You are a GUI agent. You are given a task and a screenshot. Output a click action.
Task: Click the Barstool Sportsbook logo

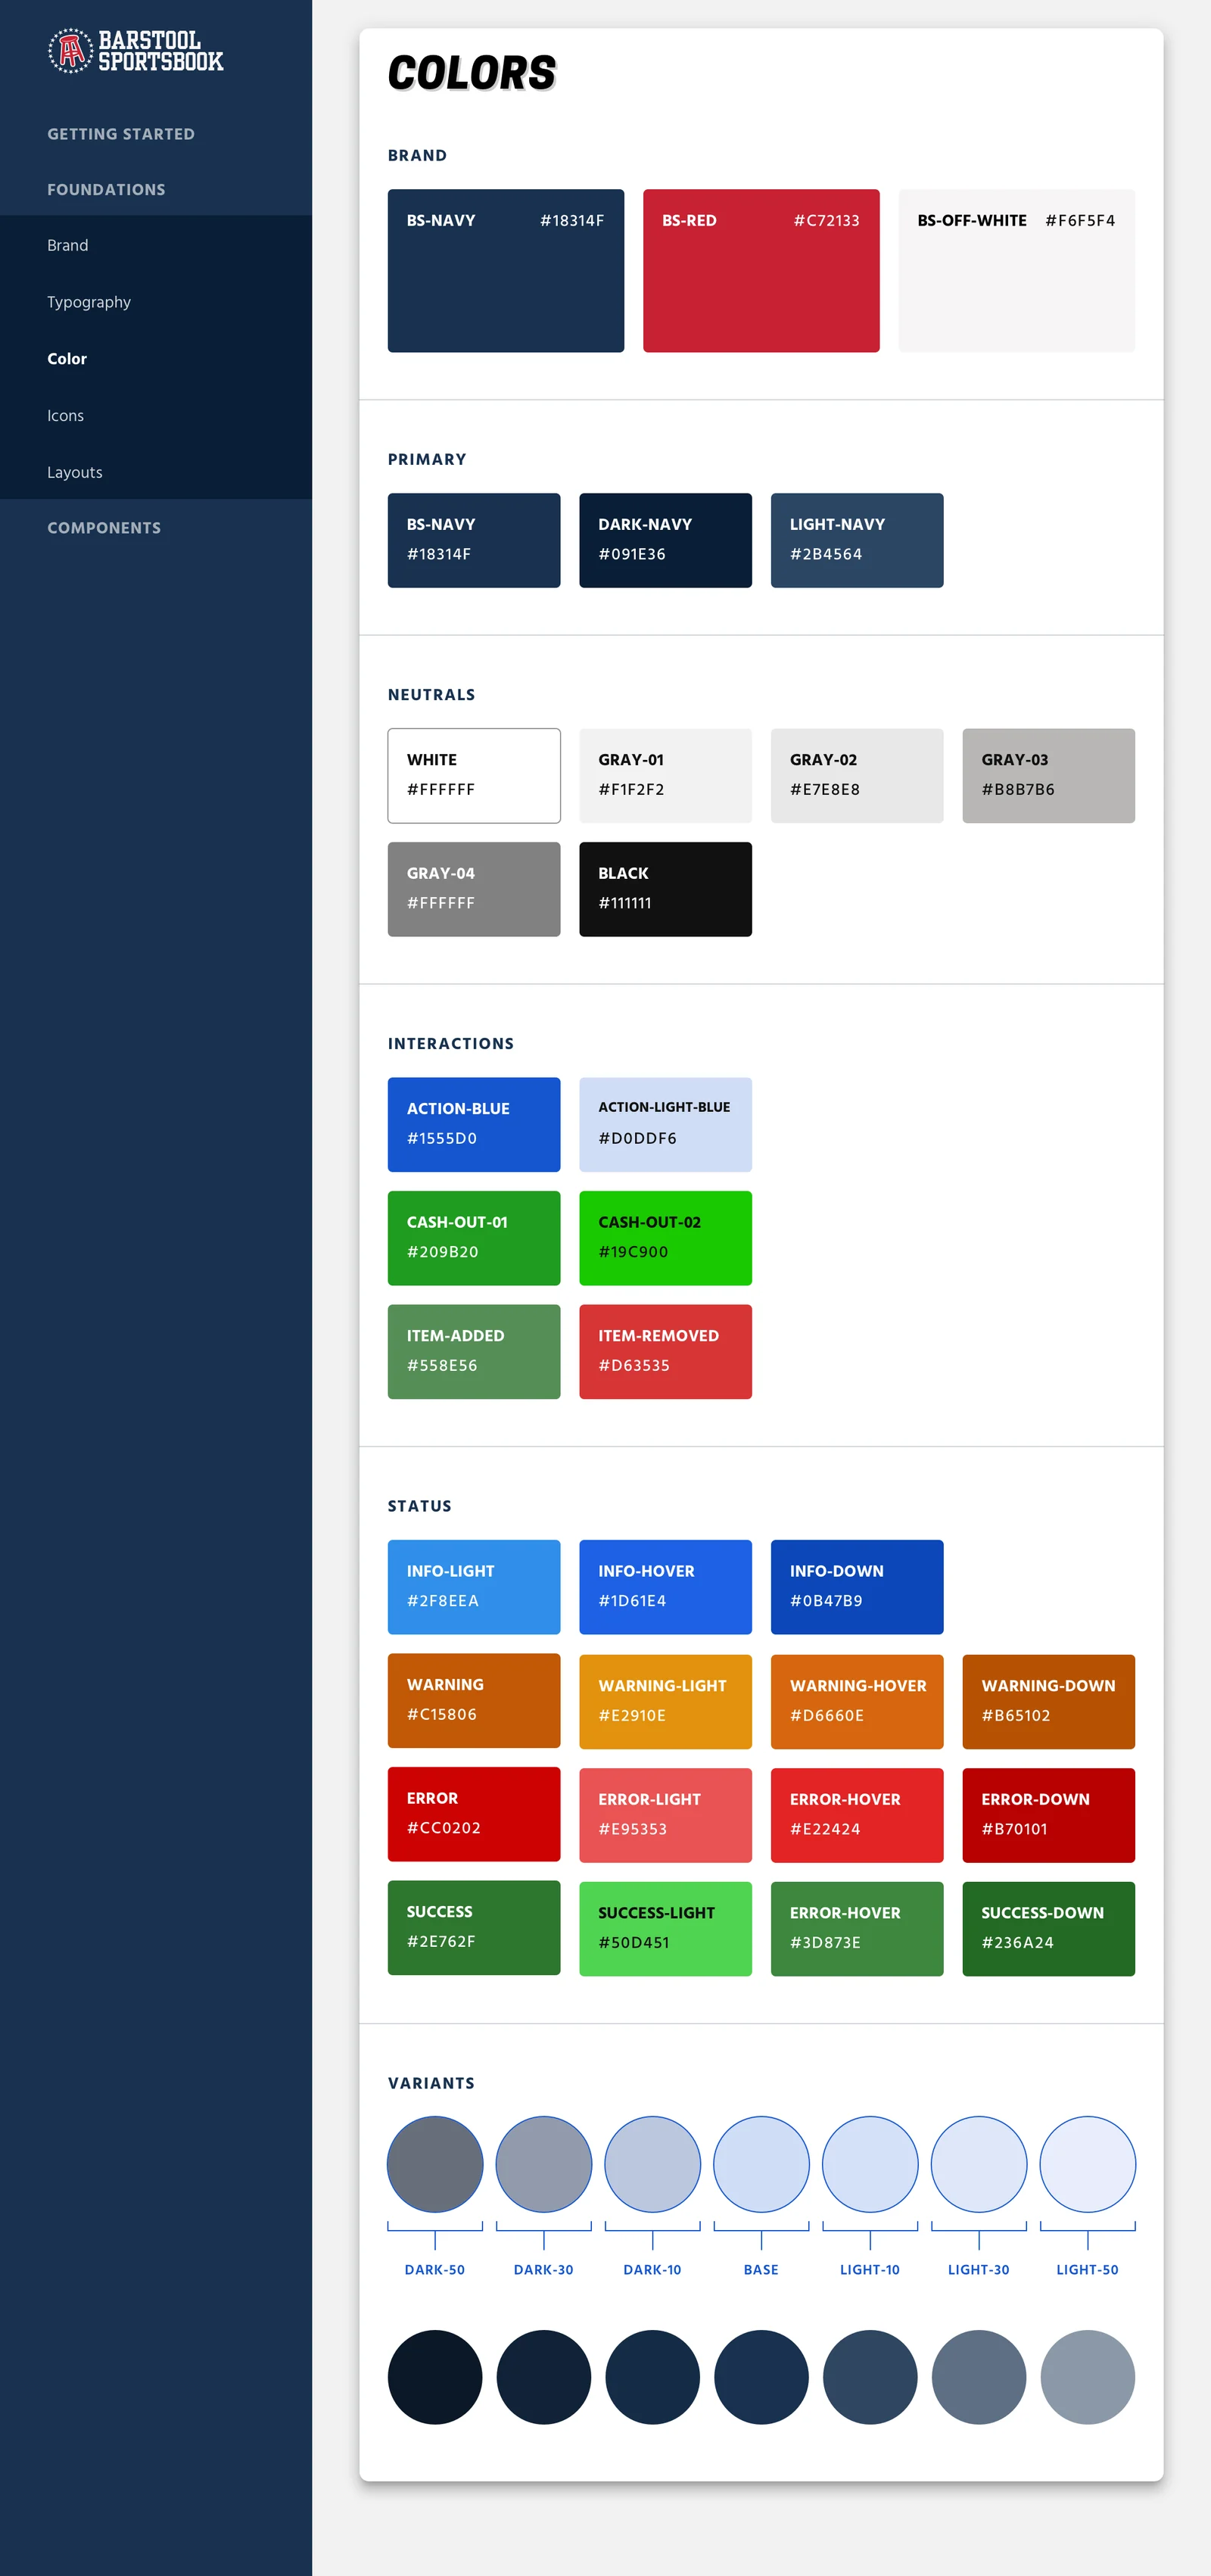(135, 50)
